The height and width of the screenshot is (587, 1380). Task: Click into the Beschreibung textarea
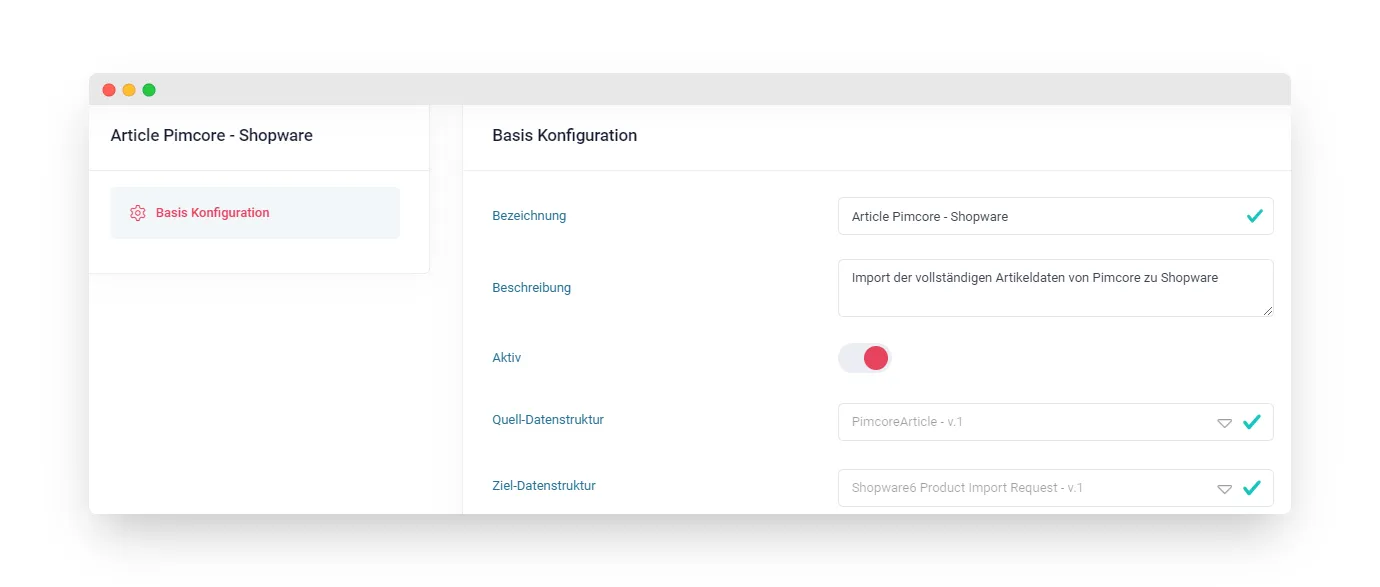pyautogui.click(x=1055, y=288)
